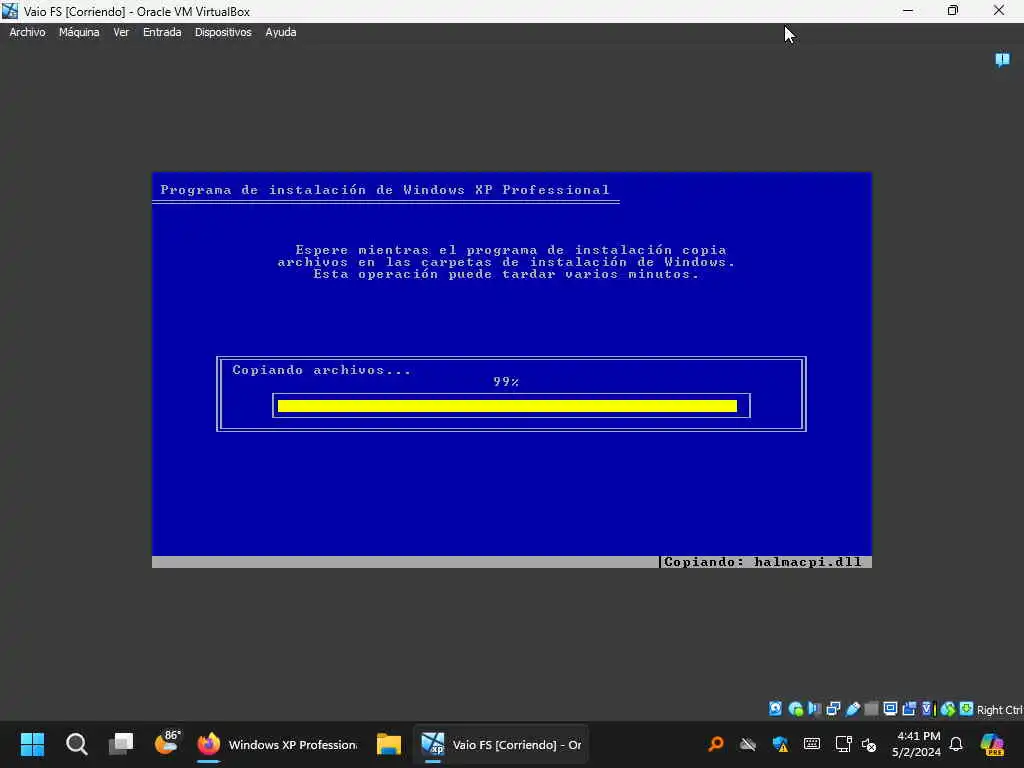This screenshot has width=1024, height=768.
Task: Open File Explorer from the taskbar
Action: [389, 744]
